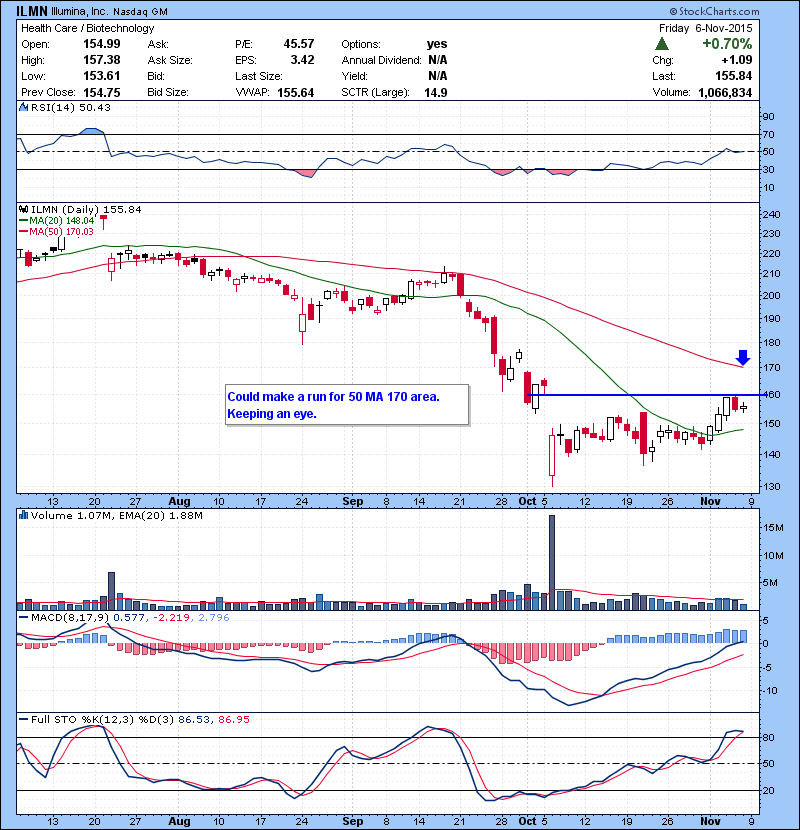Click the MA(20) 148.04 legend entry
This screenshot has width=800, height=830.
(x=57, y=221)
